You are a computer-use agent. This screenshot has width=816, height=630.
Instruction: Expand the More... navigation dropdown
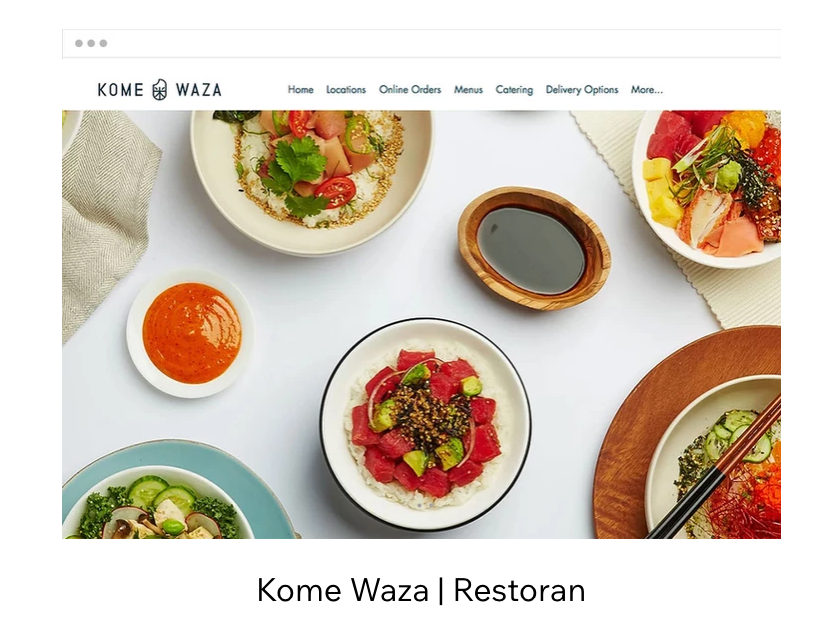click(x=647, y=89)
